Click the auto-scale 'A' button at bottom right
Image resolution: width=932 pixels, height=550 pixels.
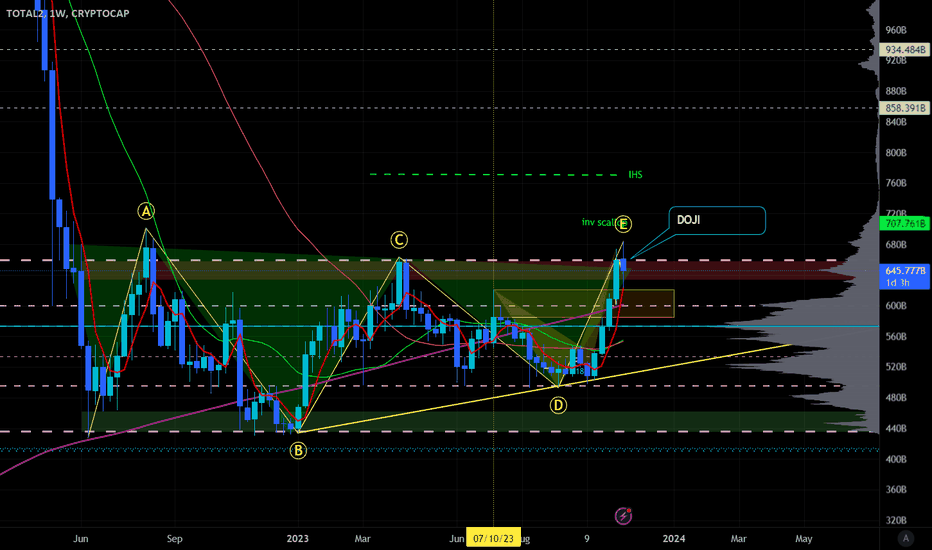pyautogui.click(x=906, y=538)
